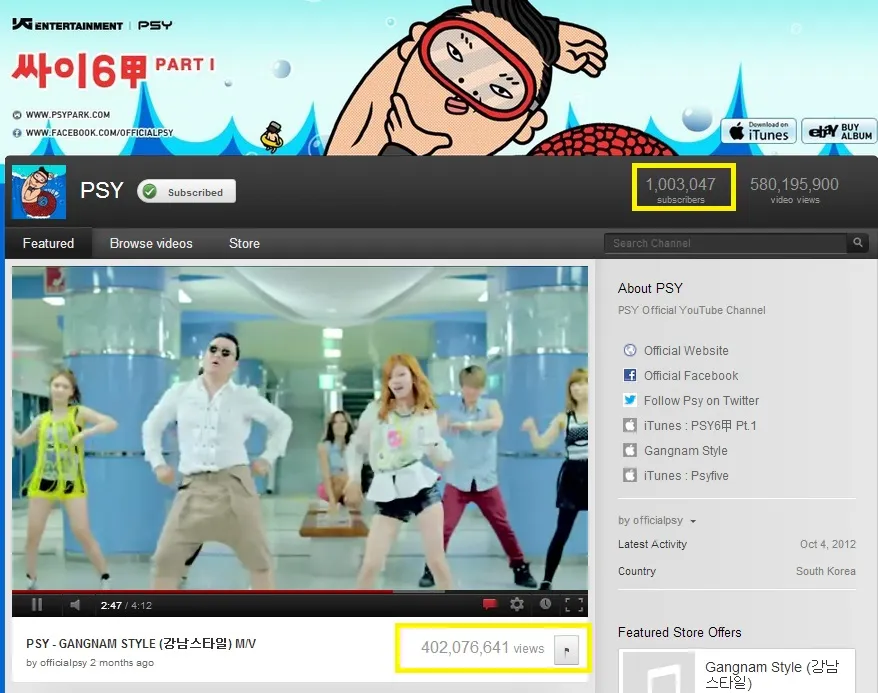Click the Watch Later clock icon
878x693 pixels.
[x=545, y=604]
